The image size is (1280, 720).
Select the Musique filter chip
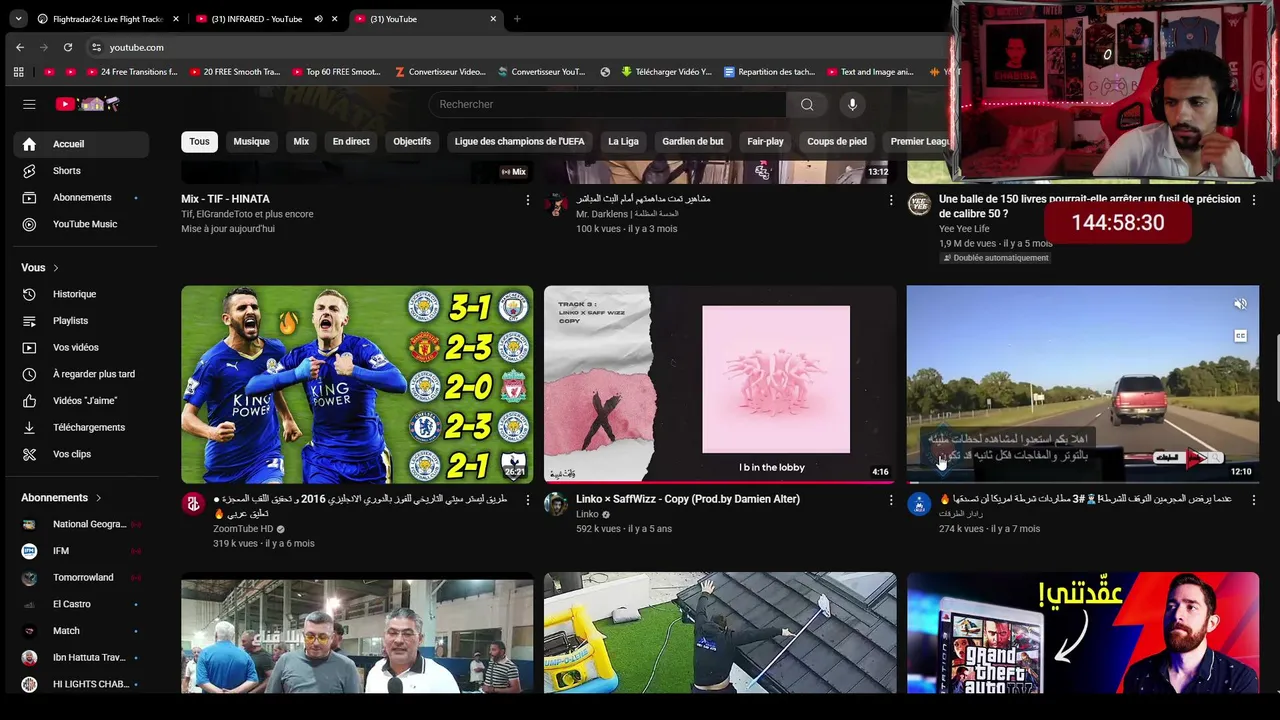point(251,142)
